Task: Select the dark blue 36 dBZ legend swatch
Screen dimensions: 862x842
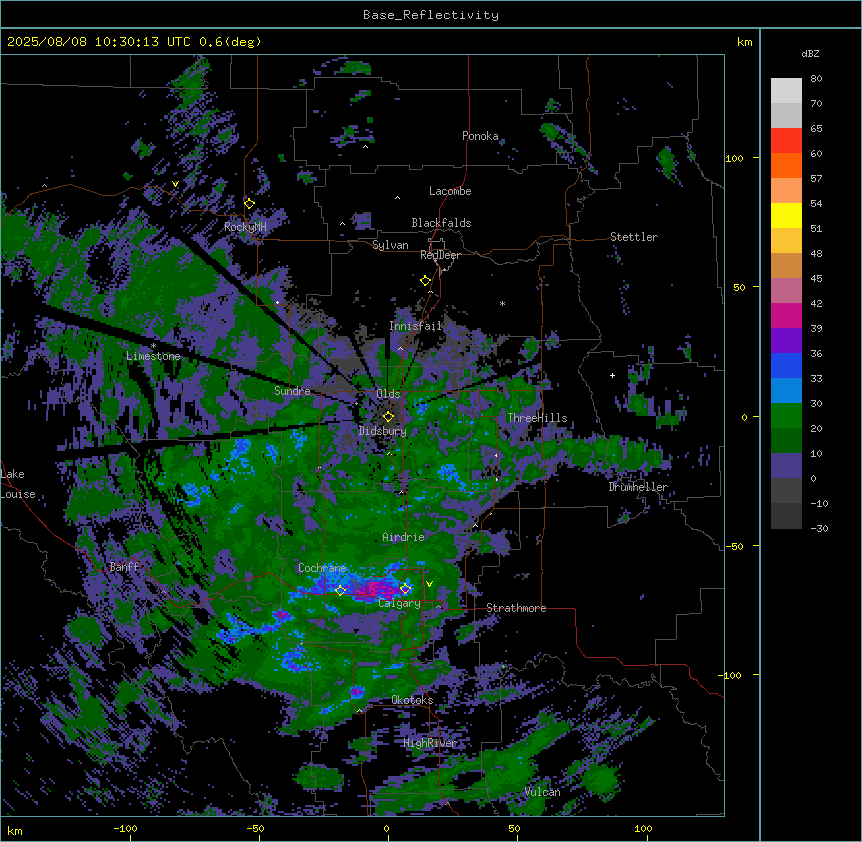Action: coord(786,365)
